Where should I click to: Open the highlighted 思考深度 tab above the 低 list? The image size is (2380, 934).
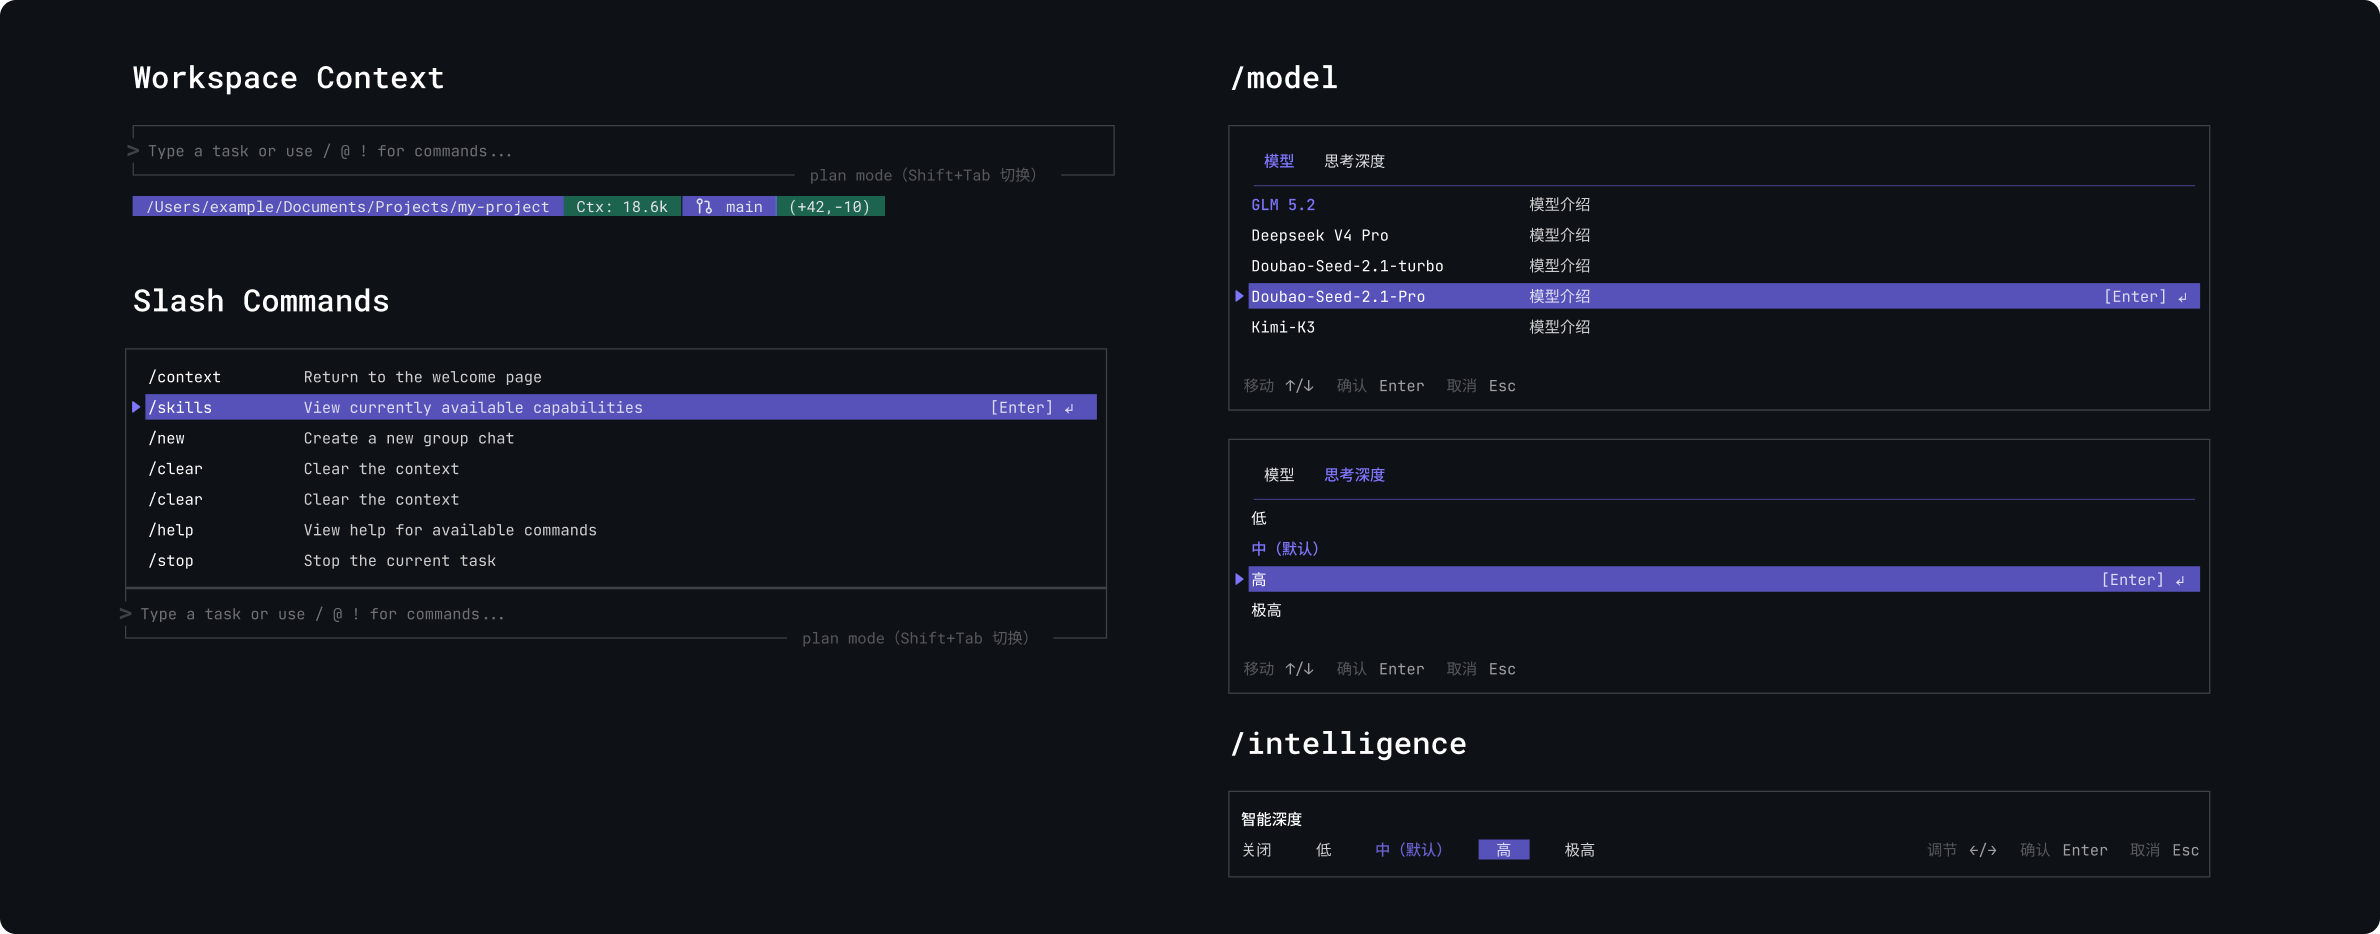coord(1354,475)
